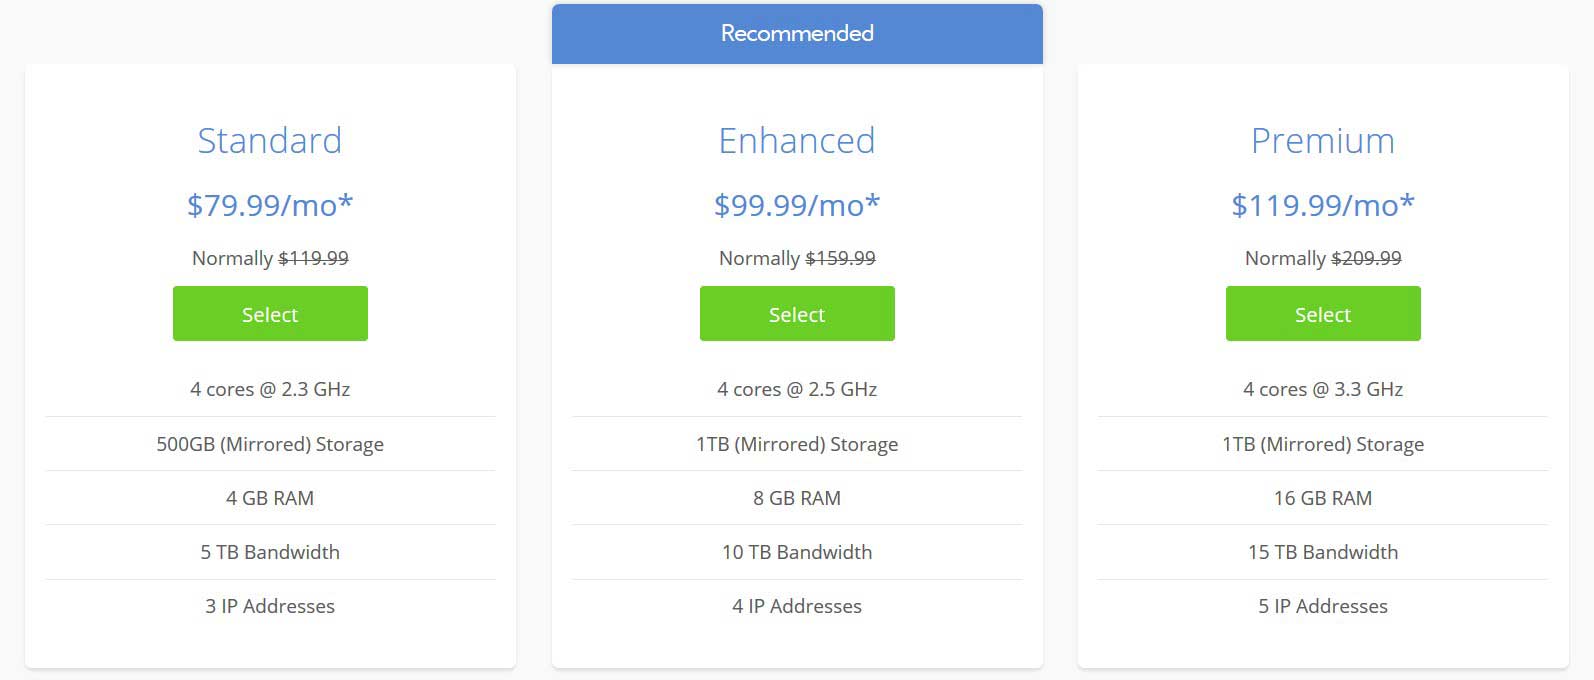This screenshot has width=1594, height=680.
Task: Click the 10 TB Bandwidth row
Action: tap(797, 552)
